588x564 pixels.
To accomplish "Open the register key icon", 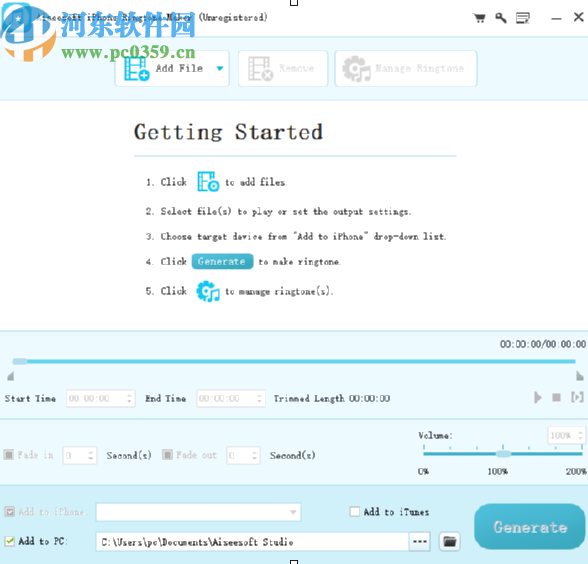I will [501, 18].
